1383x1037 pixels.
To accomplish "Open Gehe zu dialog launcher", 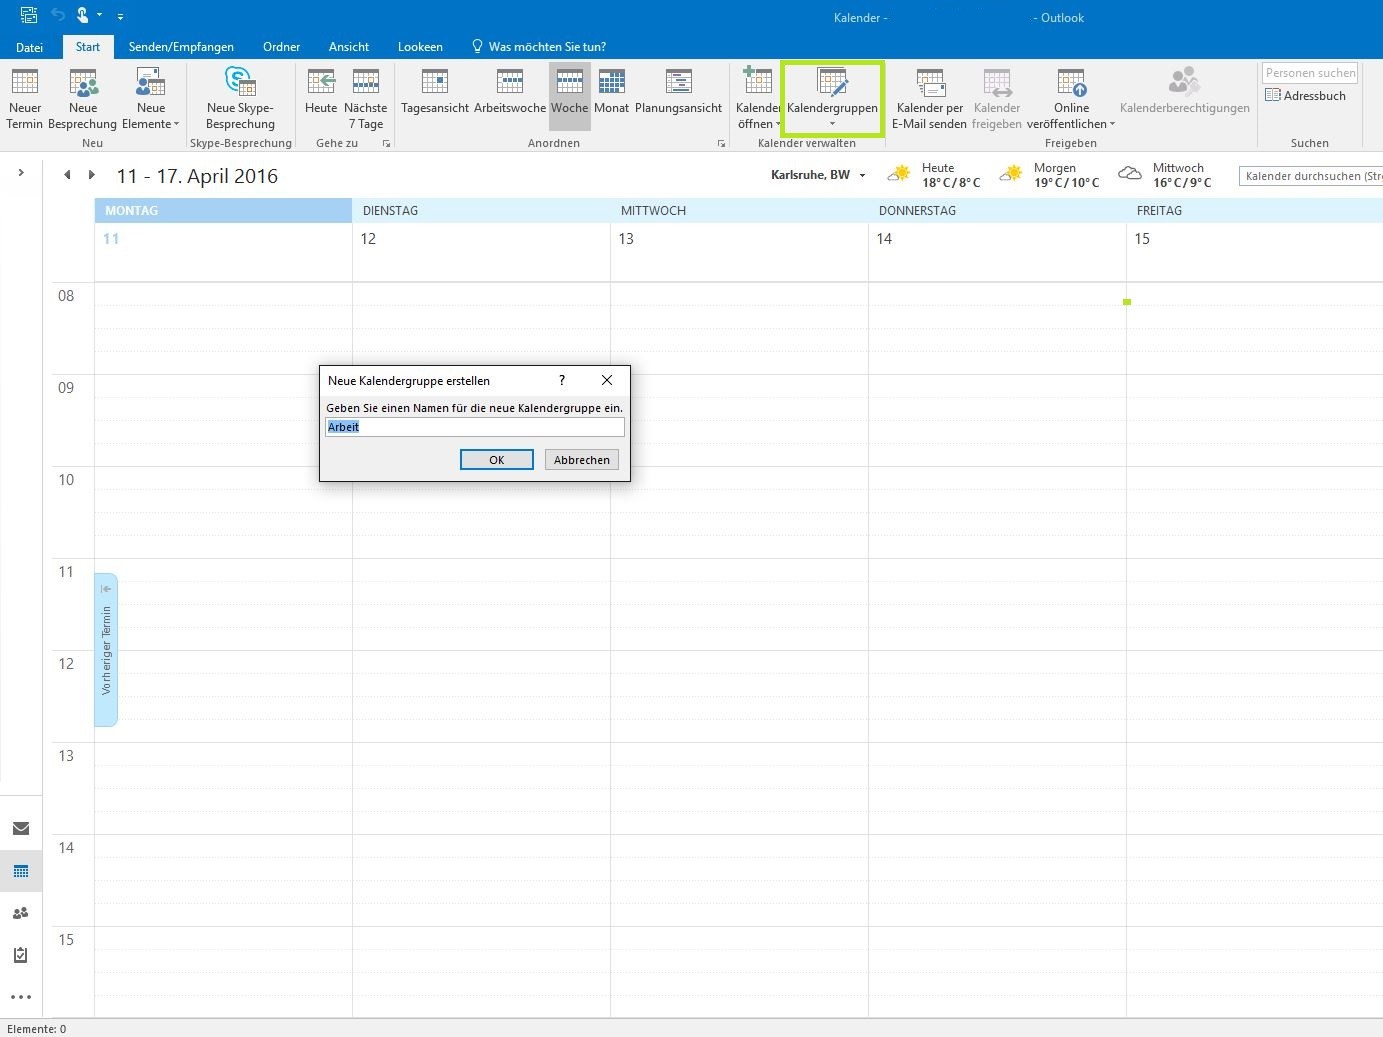I will 387,144.
